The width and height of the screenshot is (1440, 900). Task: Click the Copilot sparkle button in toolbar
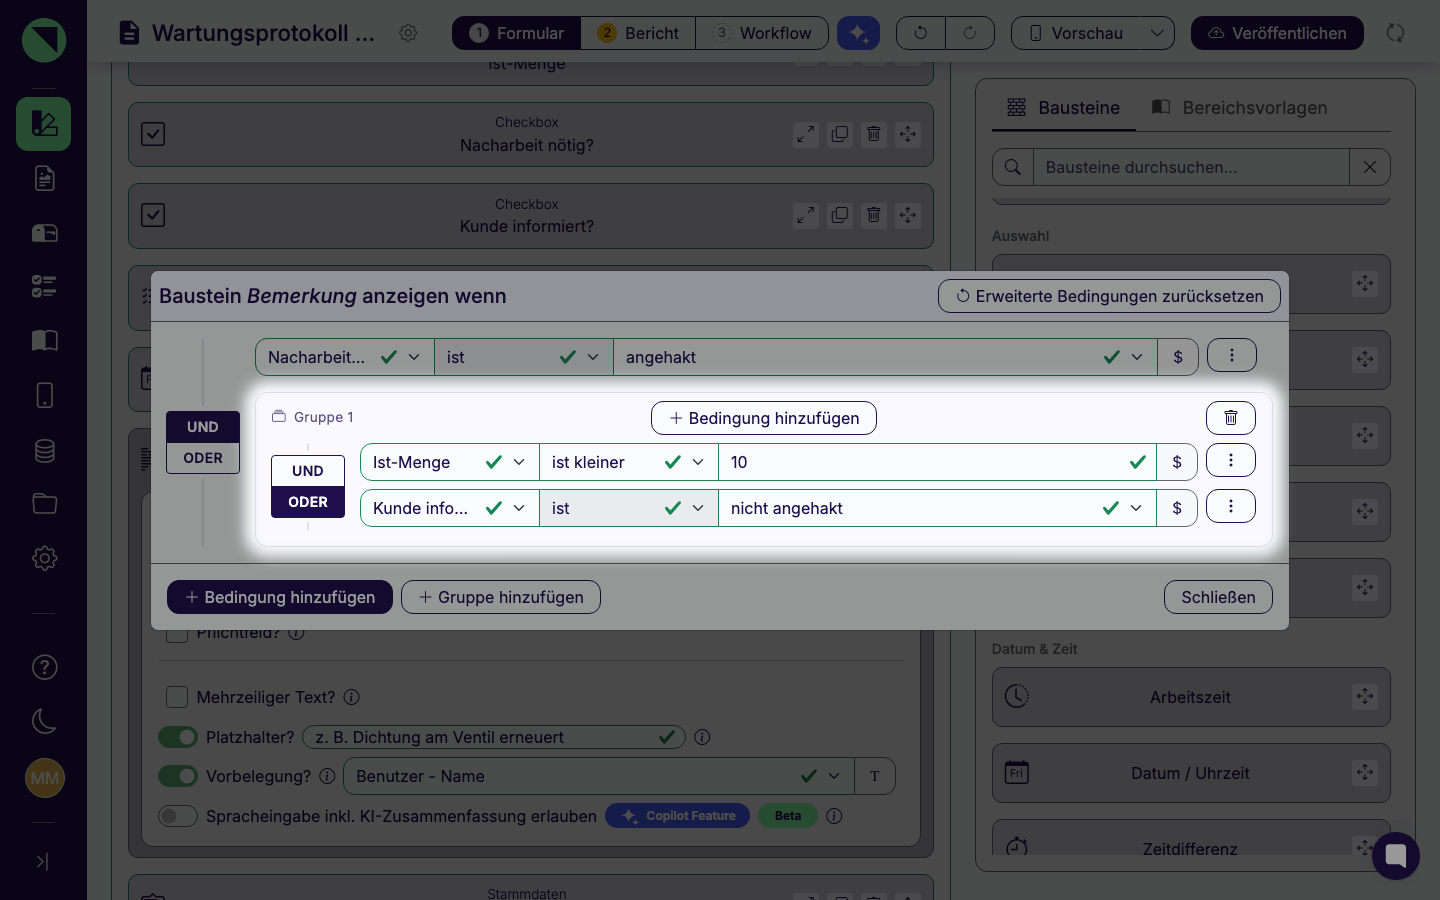point(858,33)
